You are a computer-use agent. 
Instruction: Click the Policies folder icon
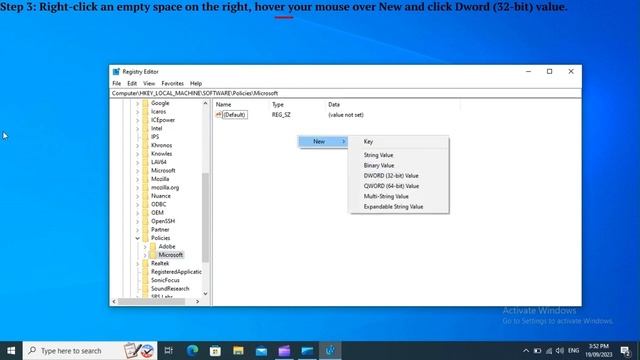tap(145, 238)
